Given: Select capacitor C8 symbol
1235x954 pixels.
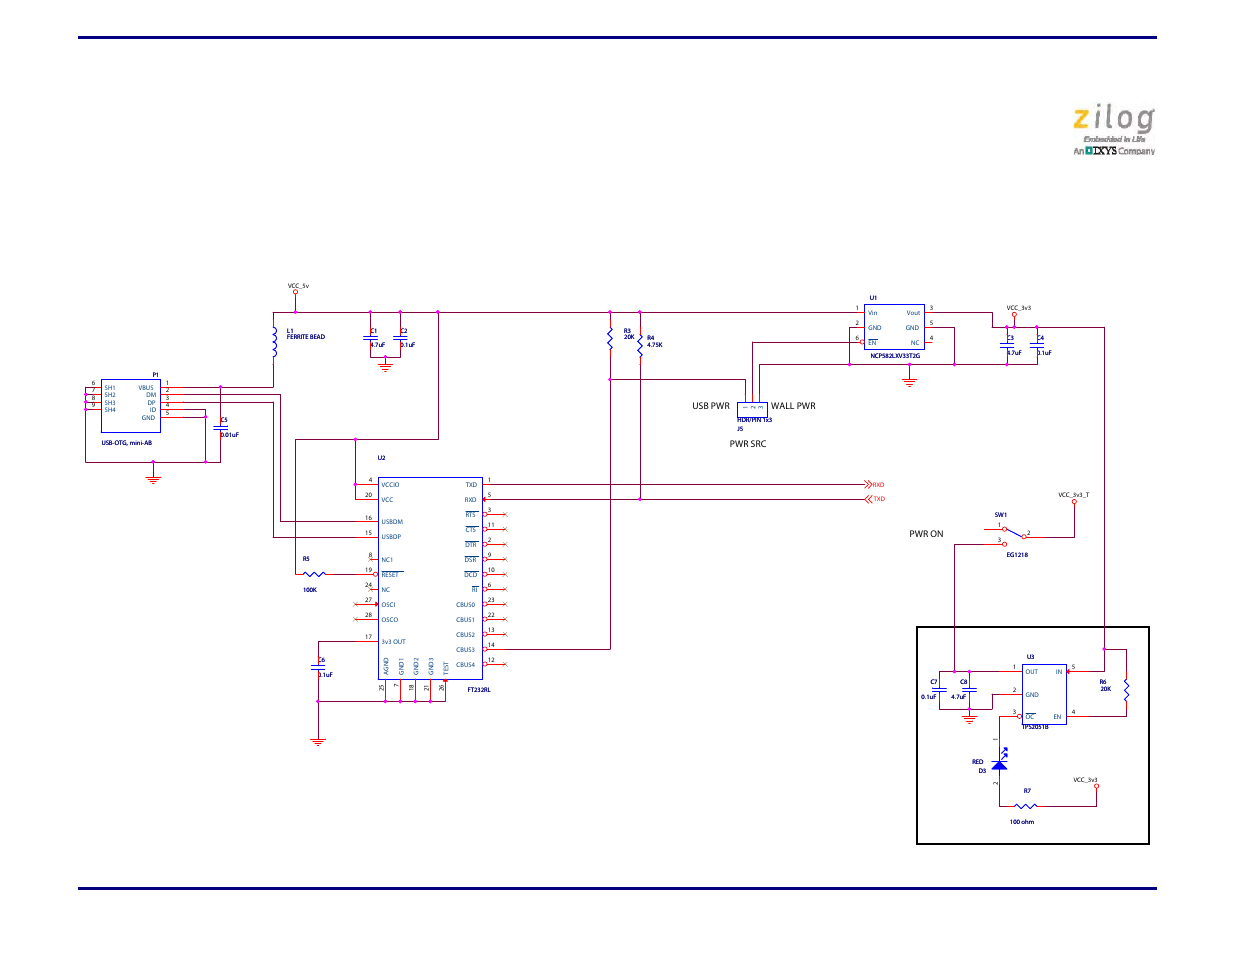Looking at the screenshot, I should tap(969, 689).
